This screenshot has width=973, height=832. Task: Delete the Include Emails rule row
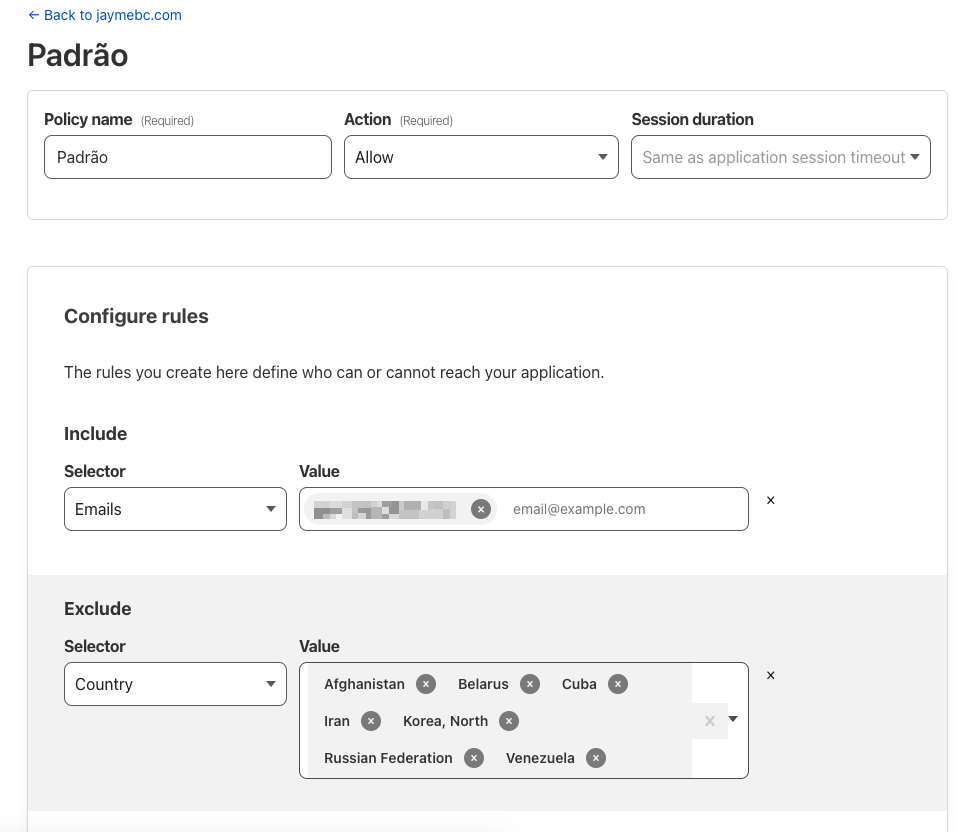coord(770,500)
